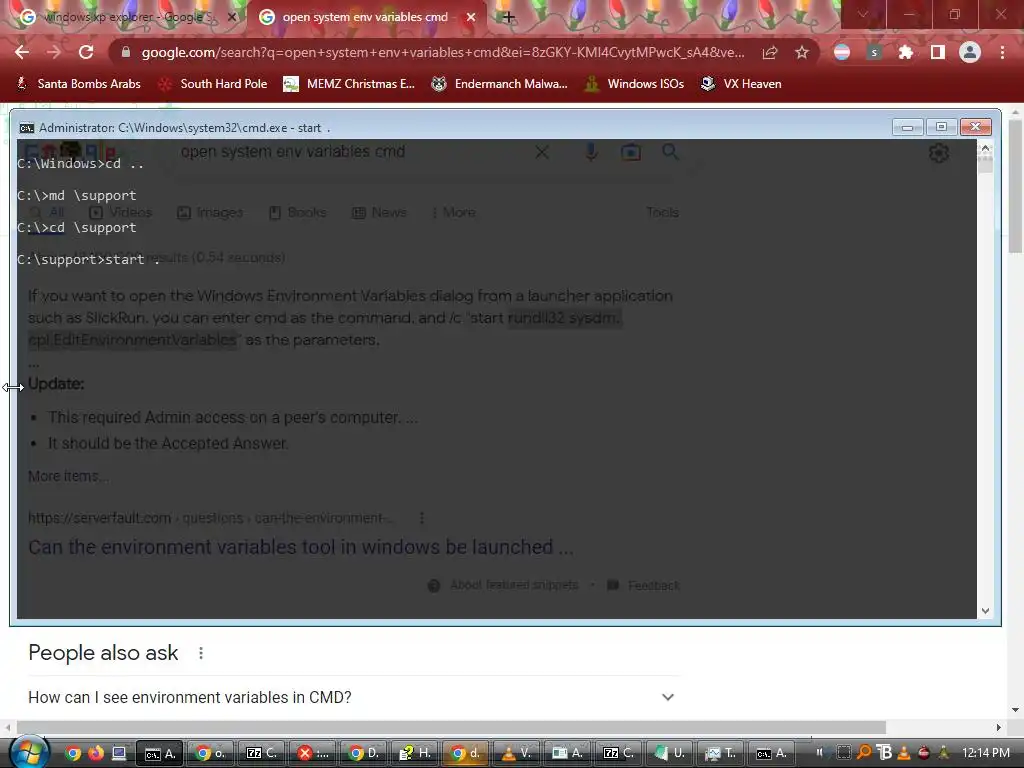Open the 'People also ask' three-dot options

tap(201, 653)
